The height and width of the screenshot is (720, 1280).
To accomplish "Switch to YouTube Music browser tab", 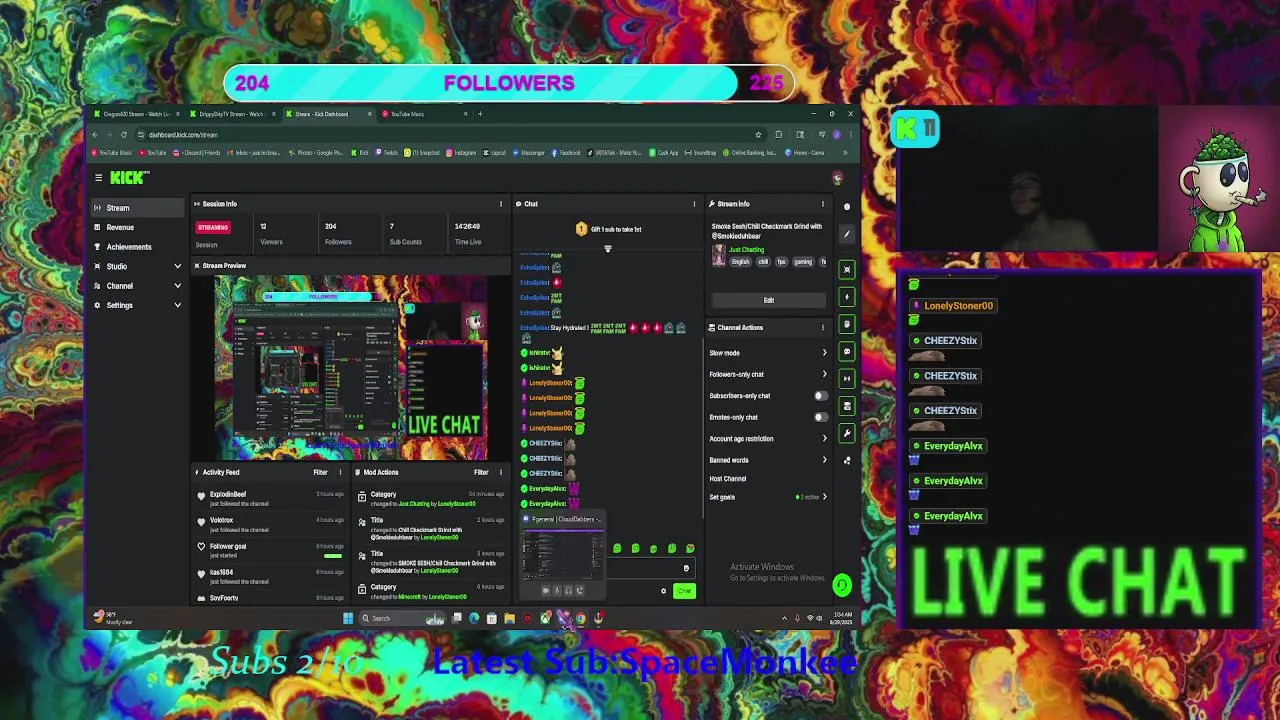I will click(x=423, y=114).
